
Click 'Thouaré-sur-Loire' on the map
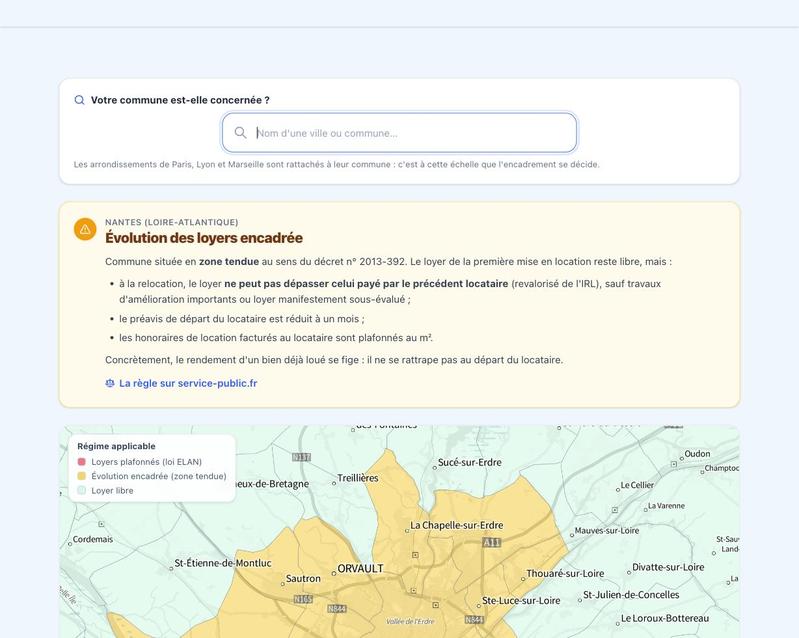pos(565,574)
